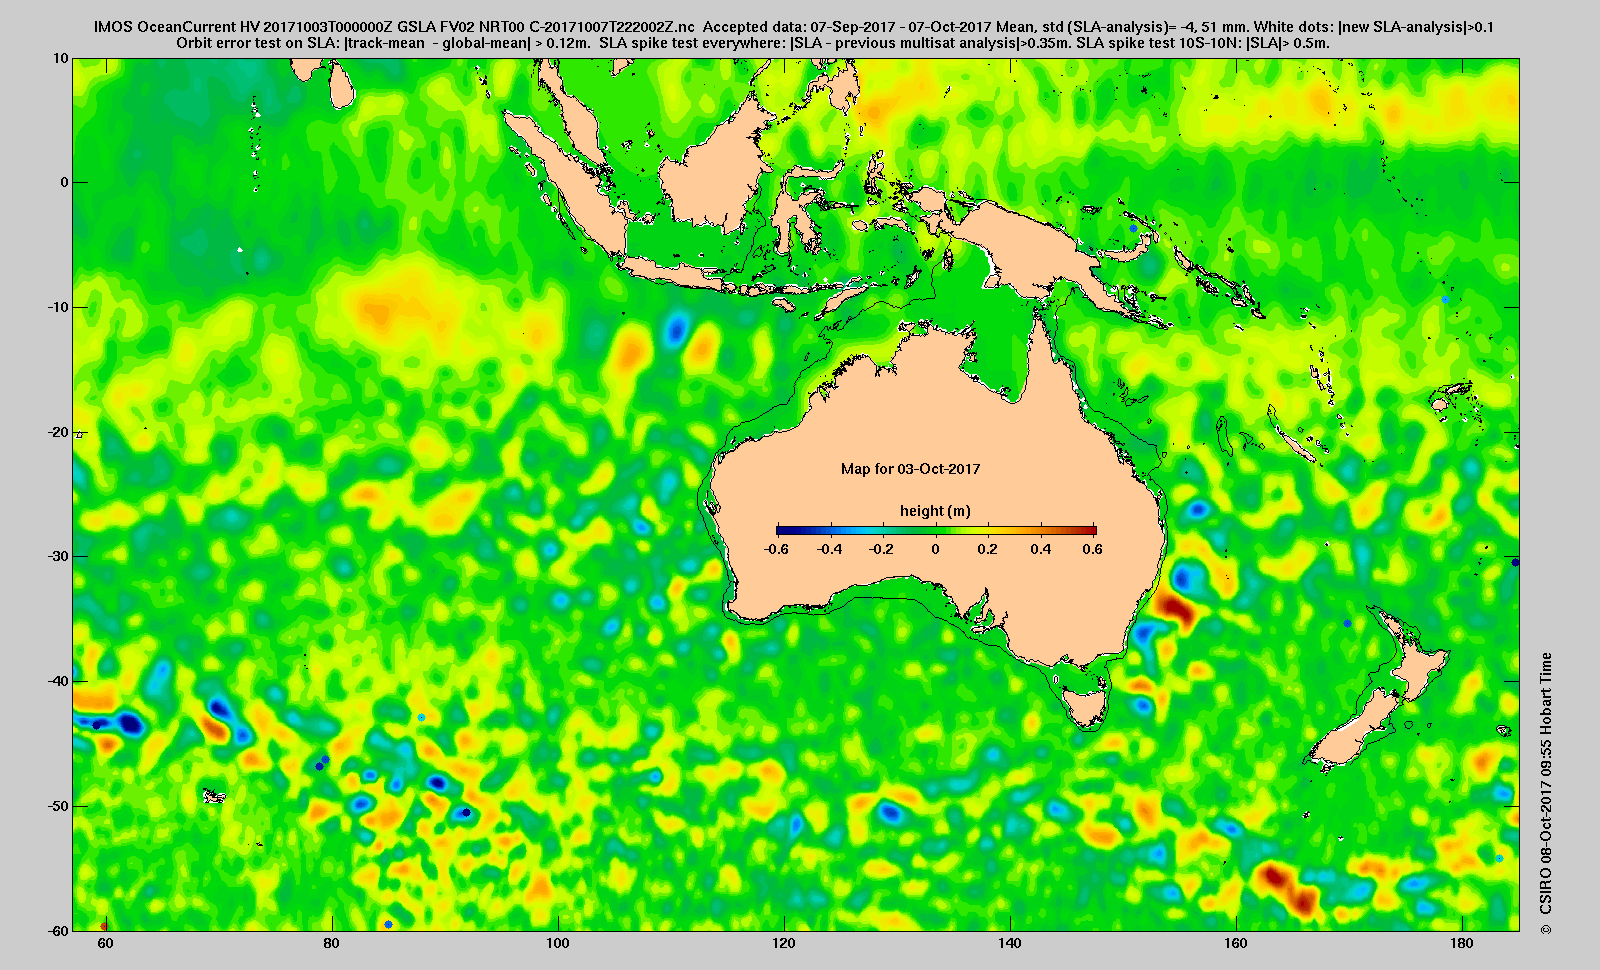The width and height of the screenshot is (1600, 970).
Task: Click the longitude axis label 160
Action: [x=1235, y=943]
